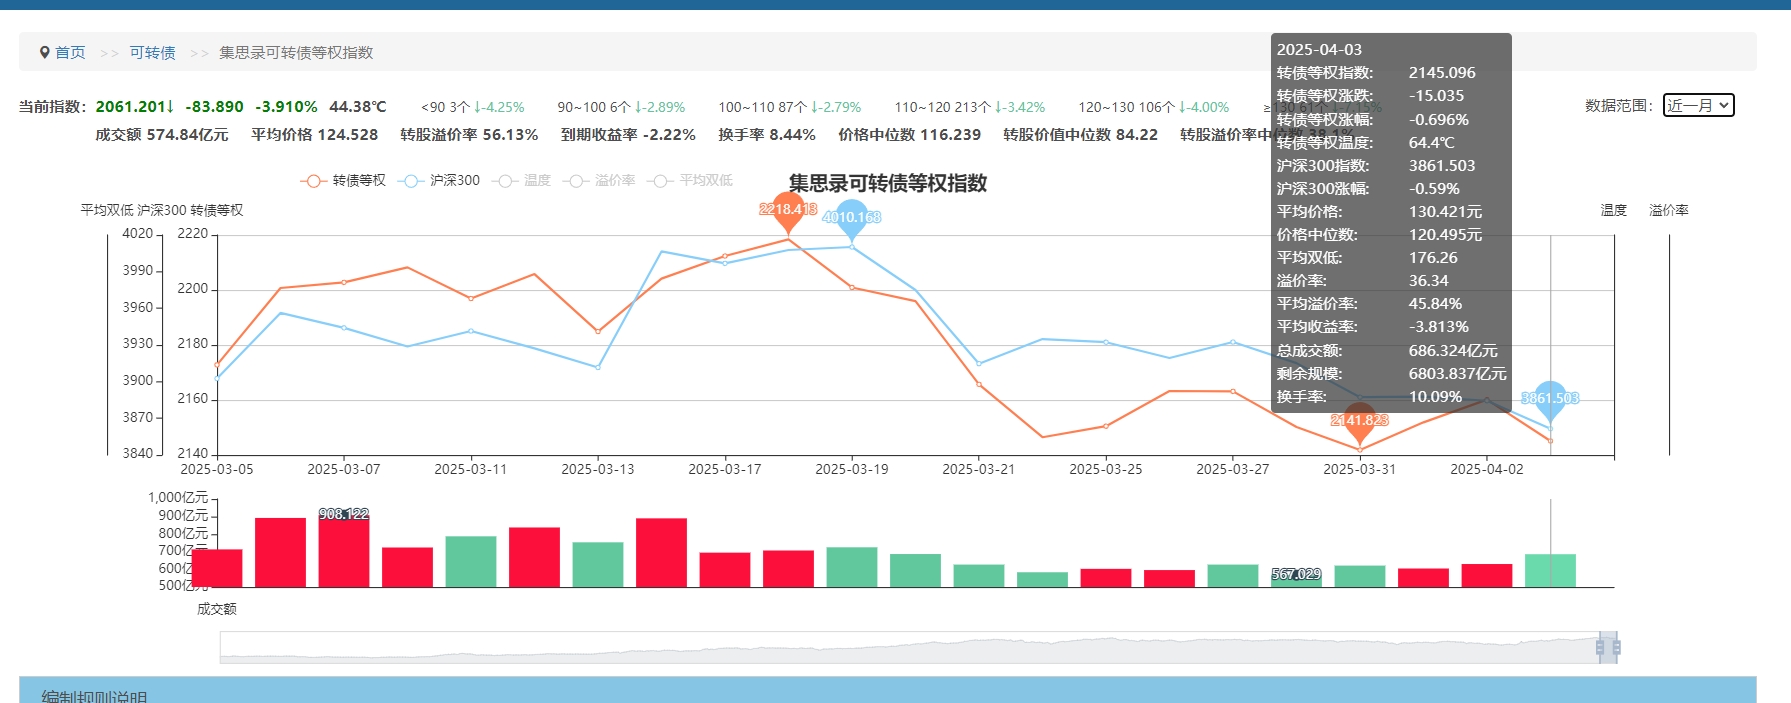
Task: Click the chart title 集思录可转债等权指数
Action: coord(888,183)
